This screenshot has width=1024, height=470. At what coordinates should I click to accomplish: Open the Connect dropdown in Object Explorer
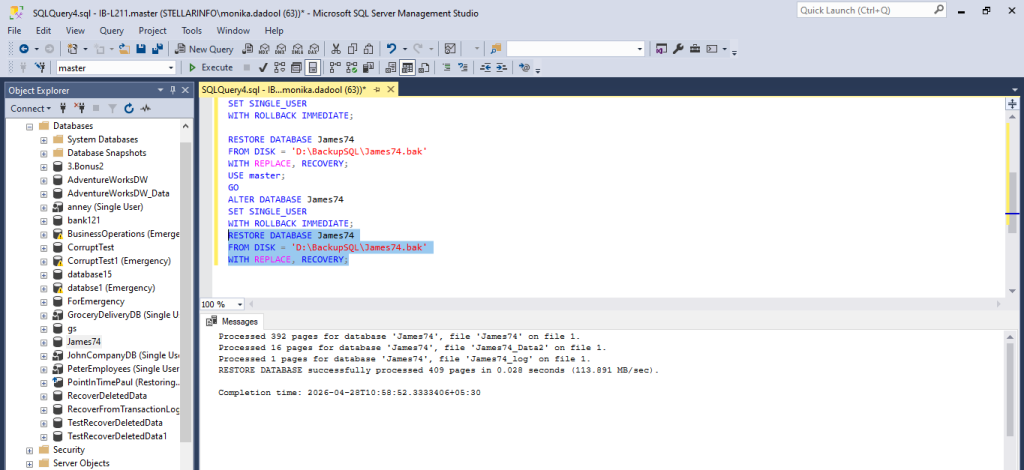pyautogui.click(x=31, y=108)
